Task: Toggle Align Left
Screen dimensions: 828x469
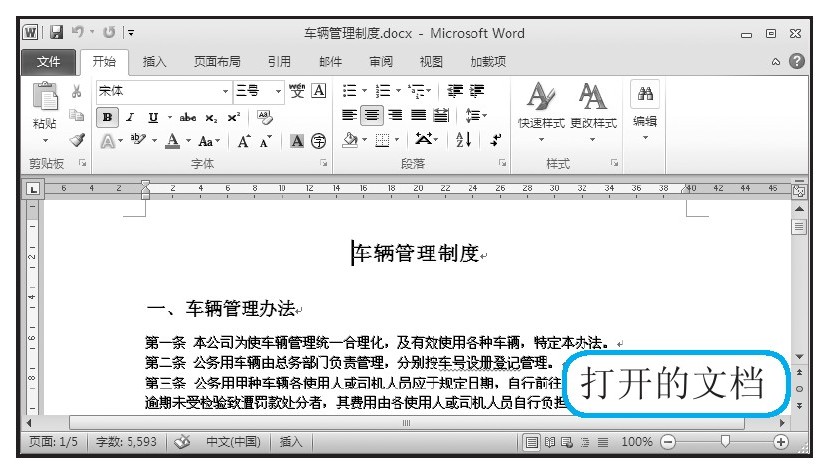Action: (349, 115)
